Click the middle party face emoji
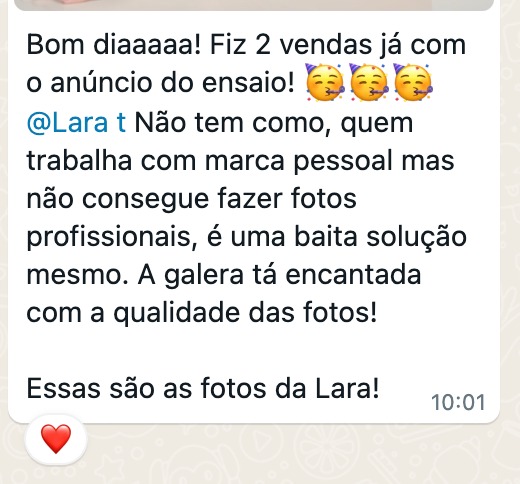520x484 pixels. 369,83
